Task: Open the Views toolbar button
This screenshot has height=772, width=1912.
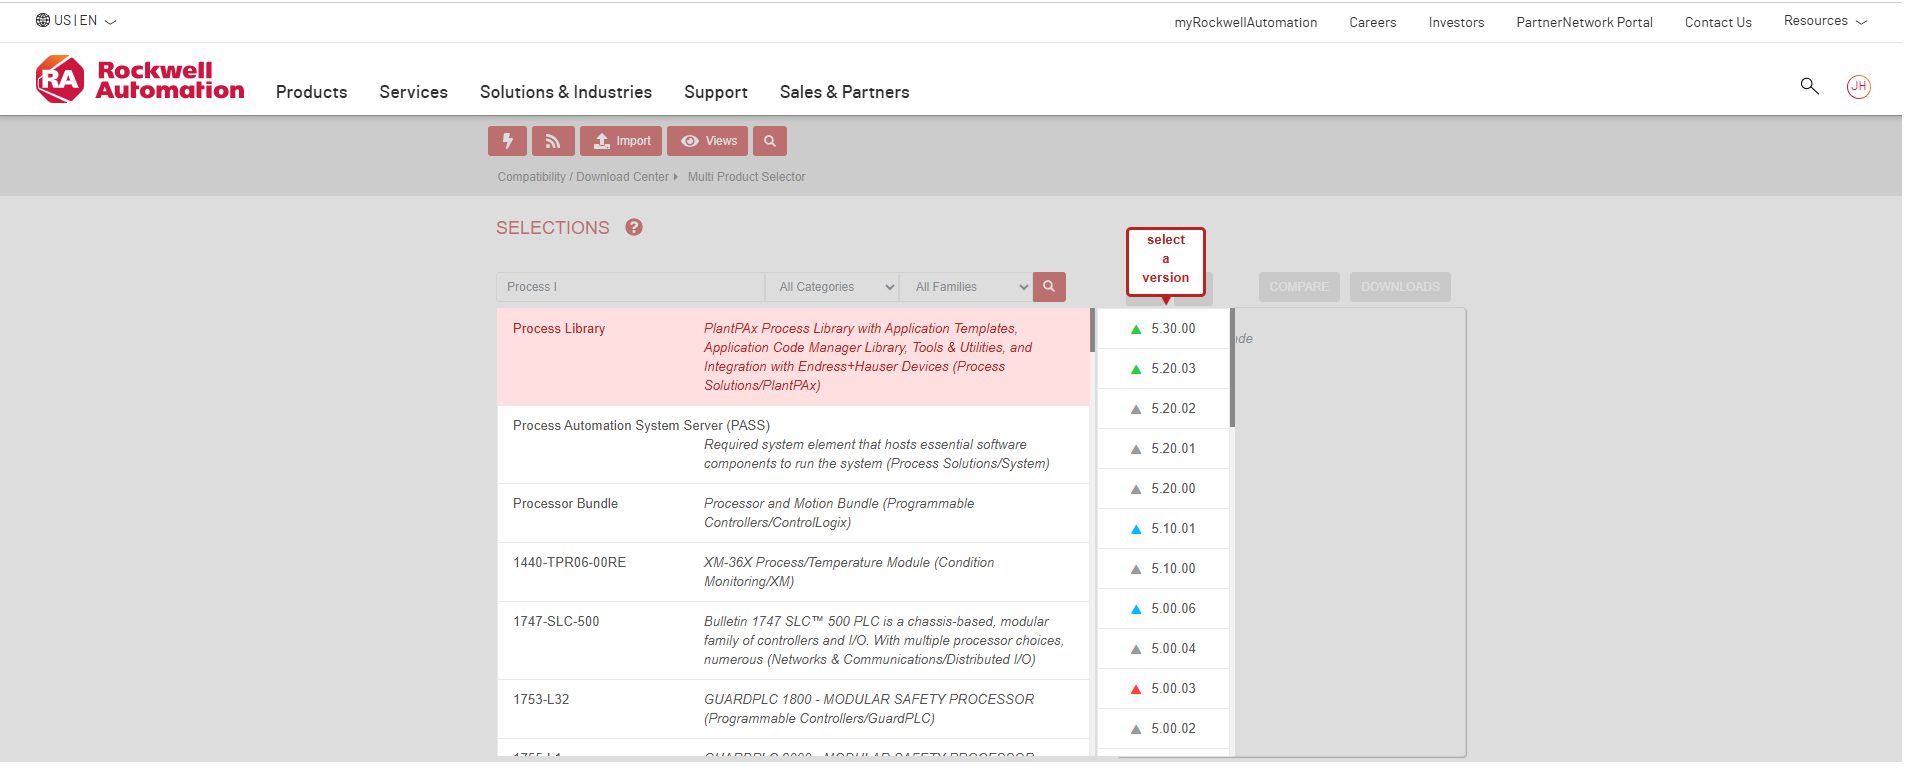Action: (708, 141)
